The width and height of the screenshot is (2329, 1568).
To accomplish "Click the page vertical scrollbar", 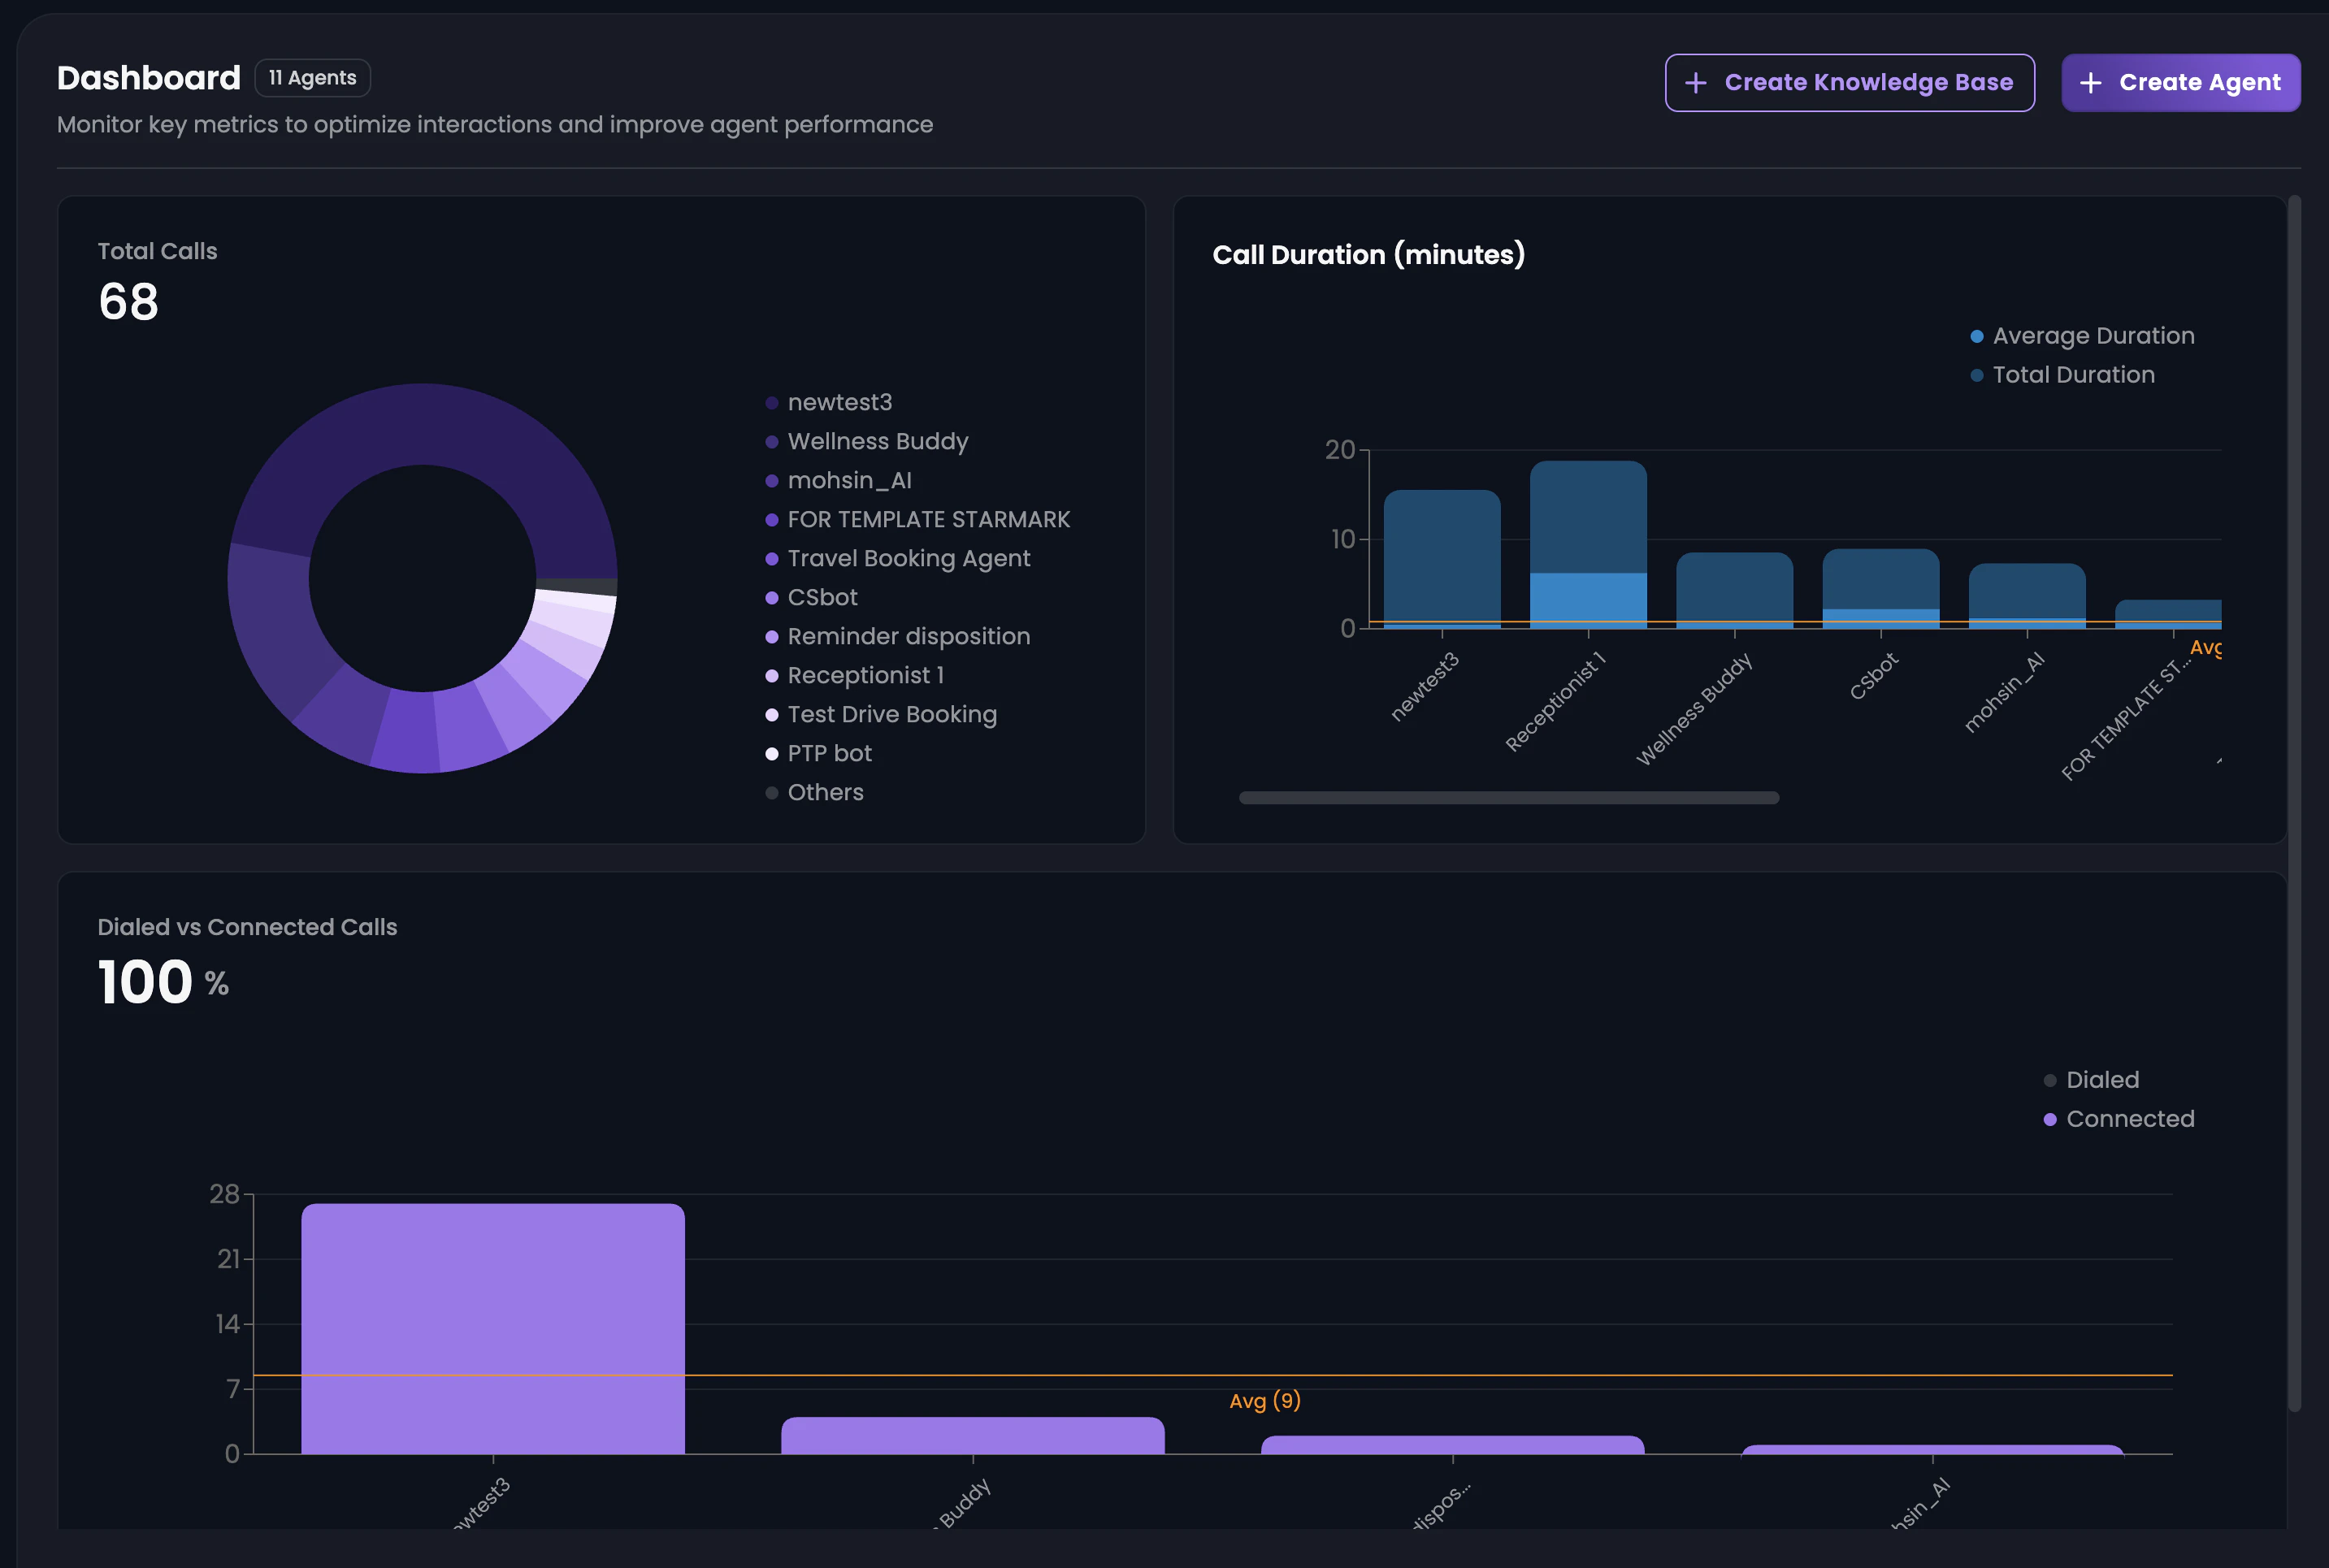I will tap(2294, 800).
